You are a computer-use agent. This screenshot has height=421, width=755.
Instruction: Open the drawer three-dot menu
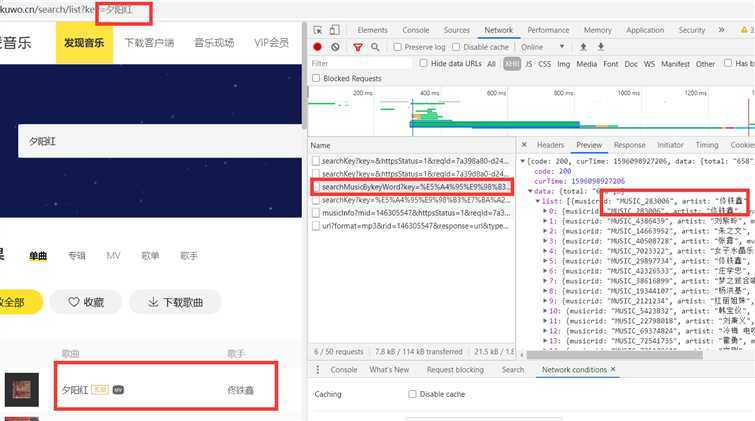tap(317, 369)
